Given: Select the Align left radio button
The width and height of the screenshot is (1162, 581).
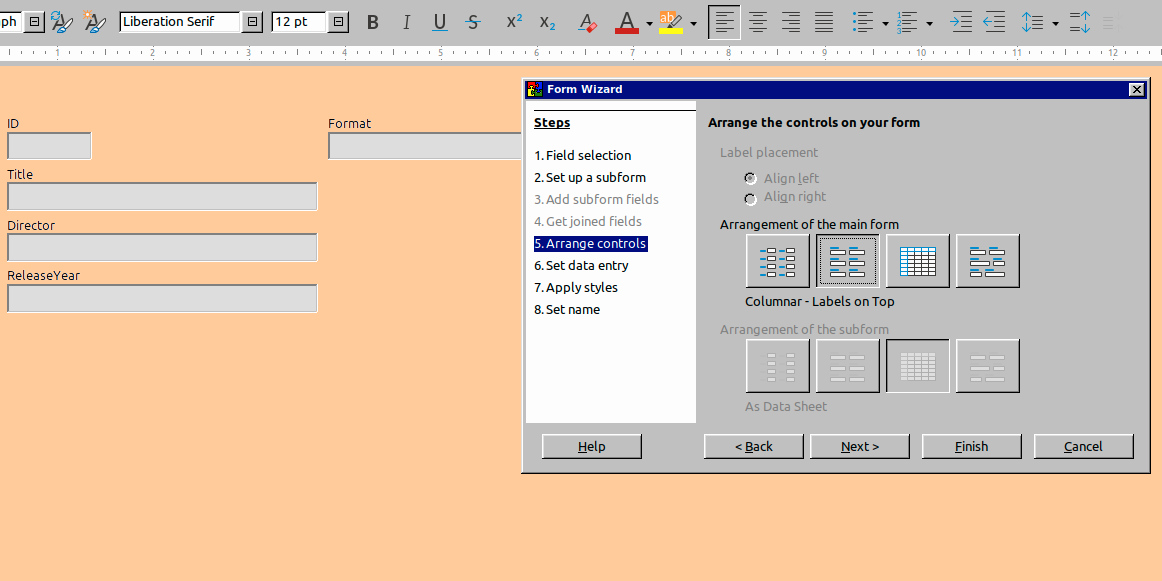Looking at the screenshot, I should [x=750, y=178].
